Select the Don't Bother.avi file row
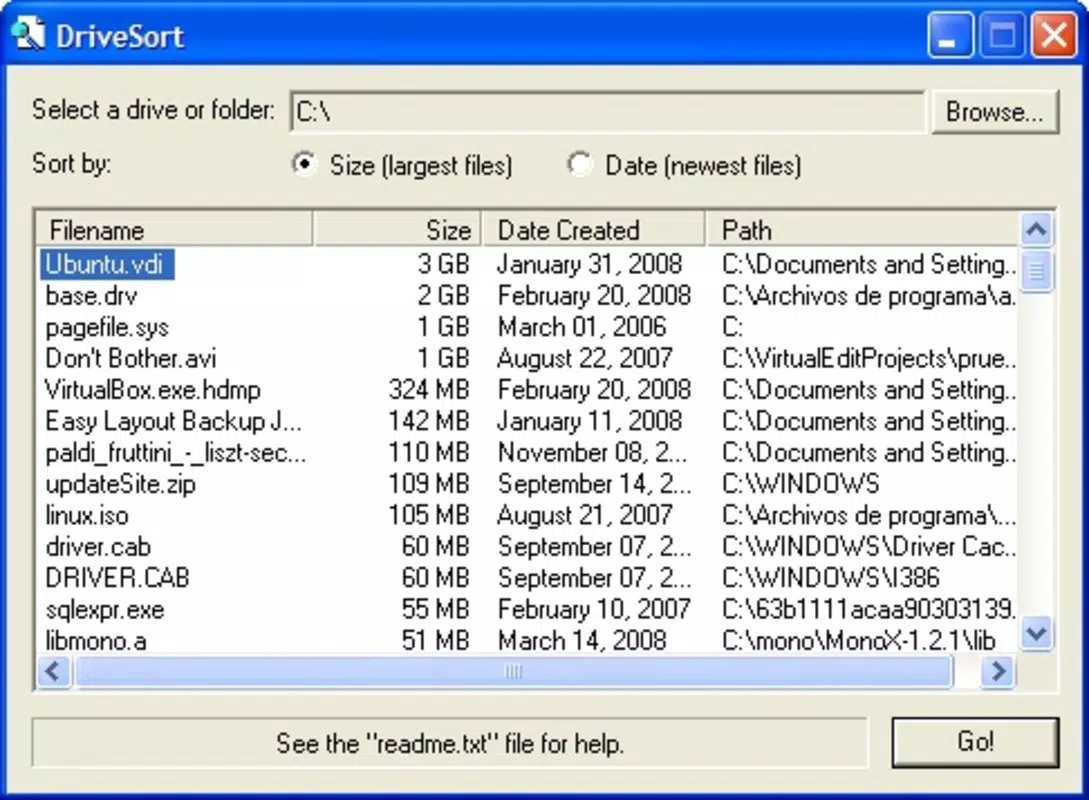 tap(526, 358)
